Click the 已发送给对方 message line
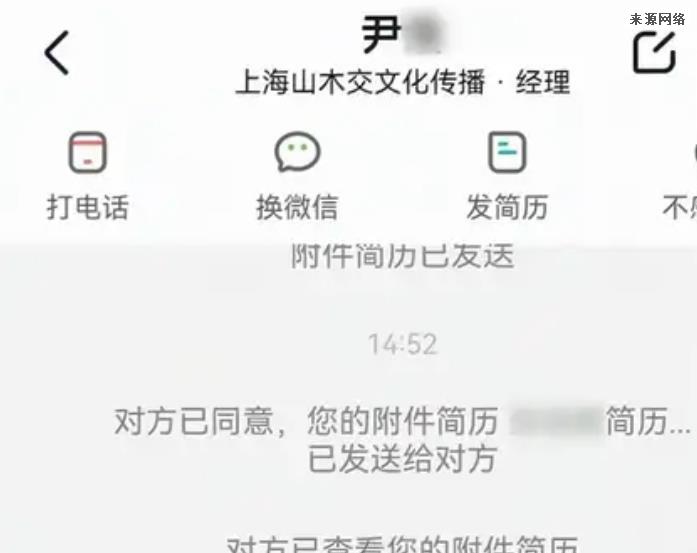This screenshot has height=553, width=697. 402,459
